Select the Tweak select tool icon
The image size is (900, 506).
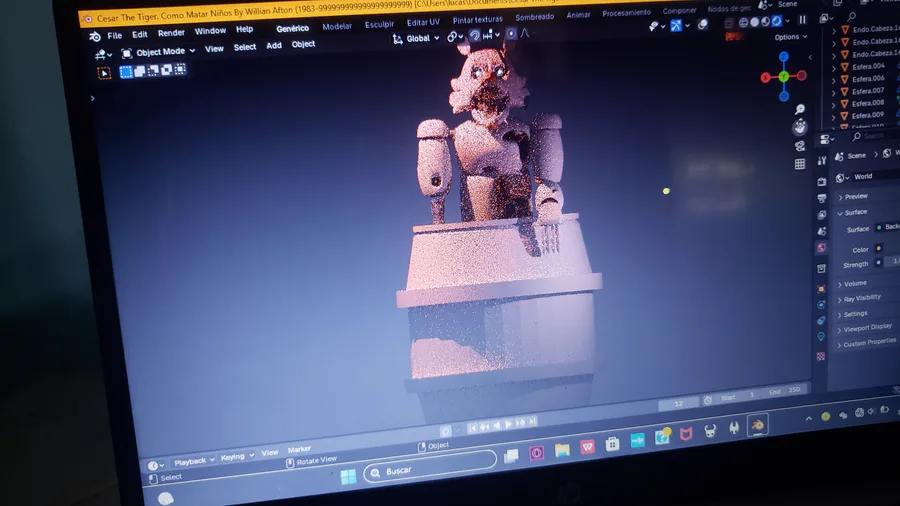pyautogui.click(x=104, y=73)
